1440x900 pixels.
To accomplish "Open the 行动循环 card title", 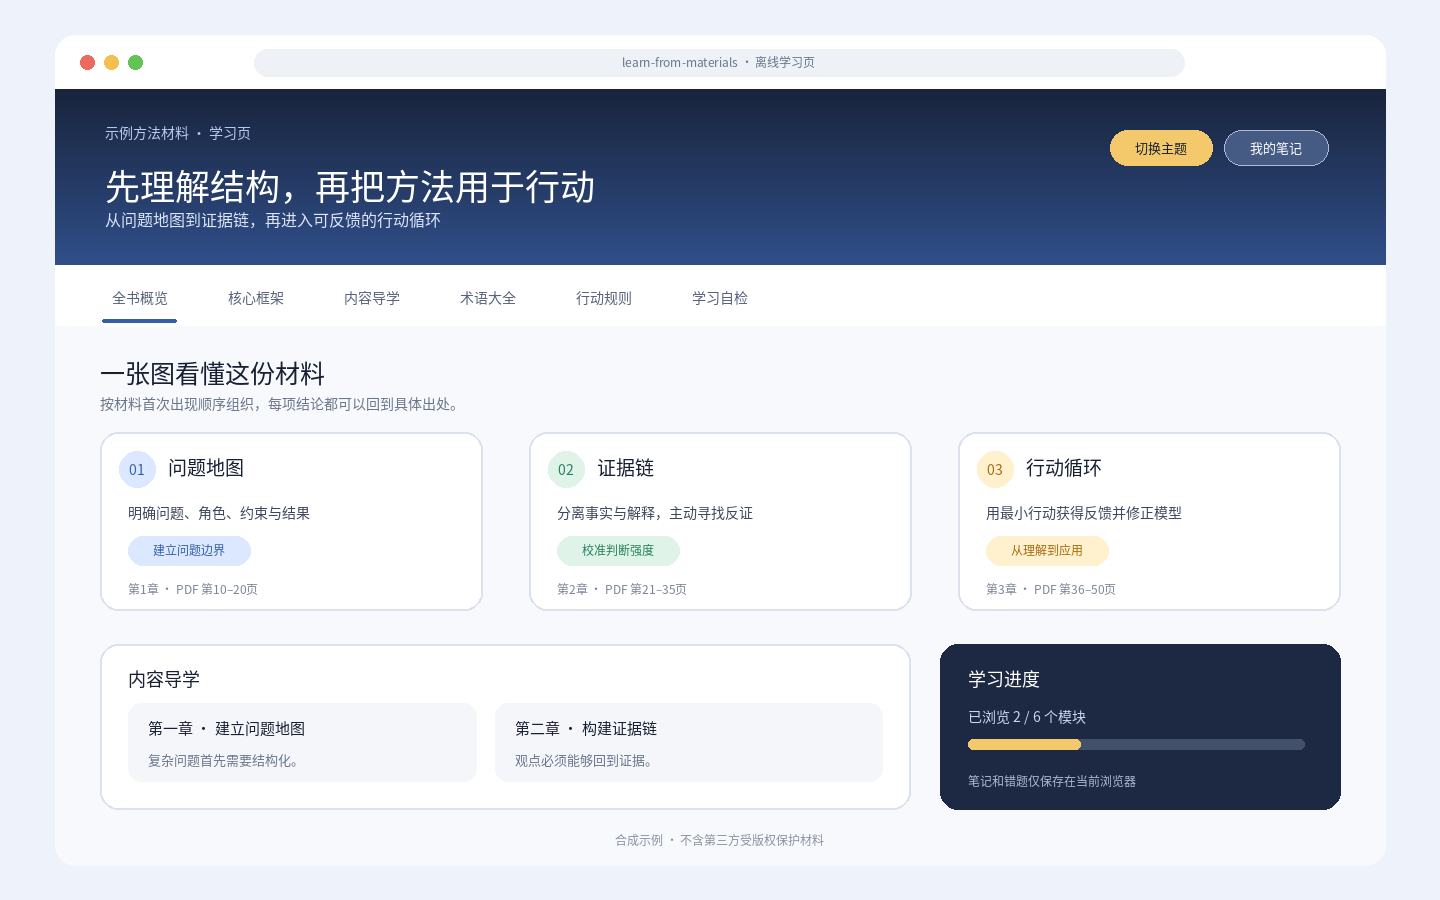I will coord(1064,468).
